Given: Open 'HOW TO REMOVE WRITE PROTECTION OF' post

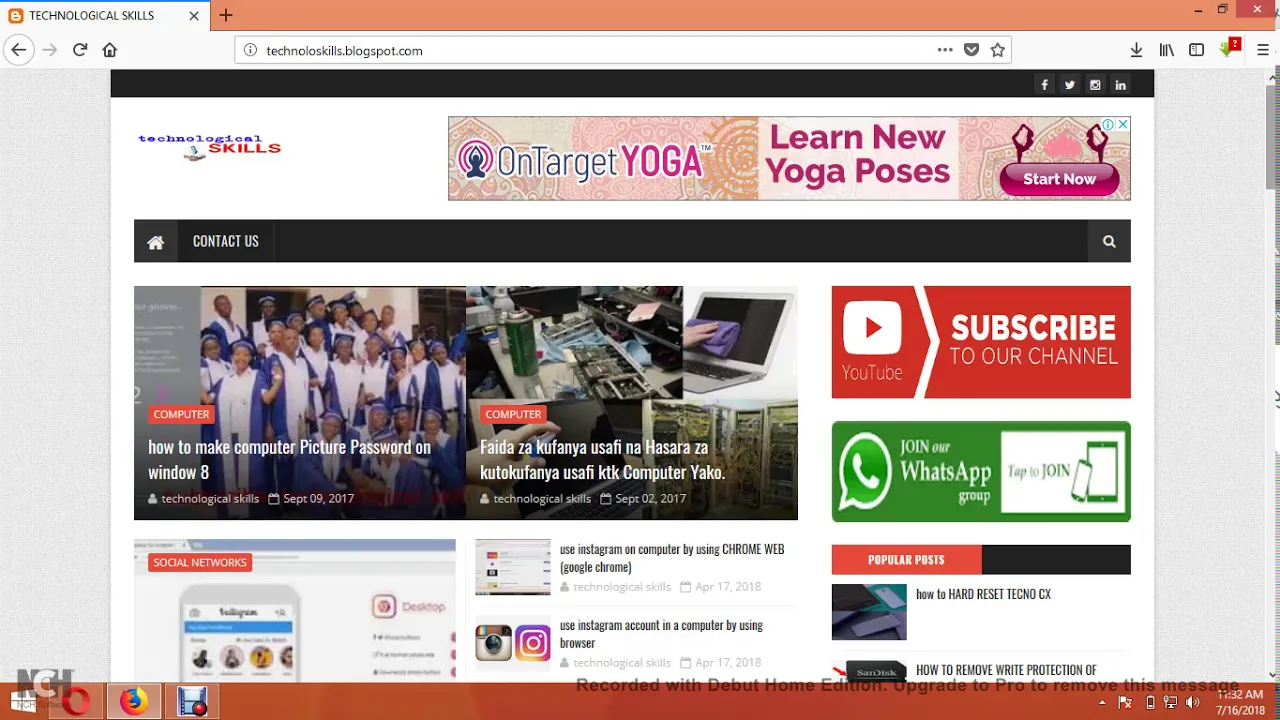Looking at the screenshot, I should [x=1006, y=670].
